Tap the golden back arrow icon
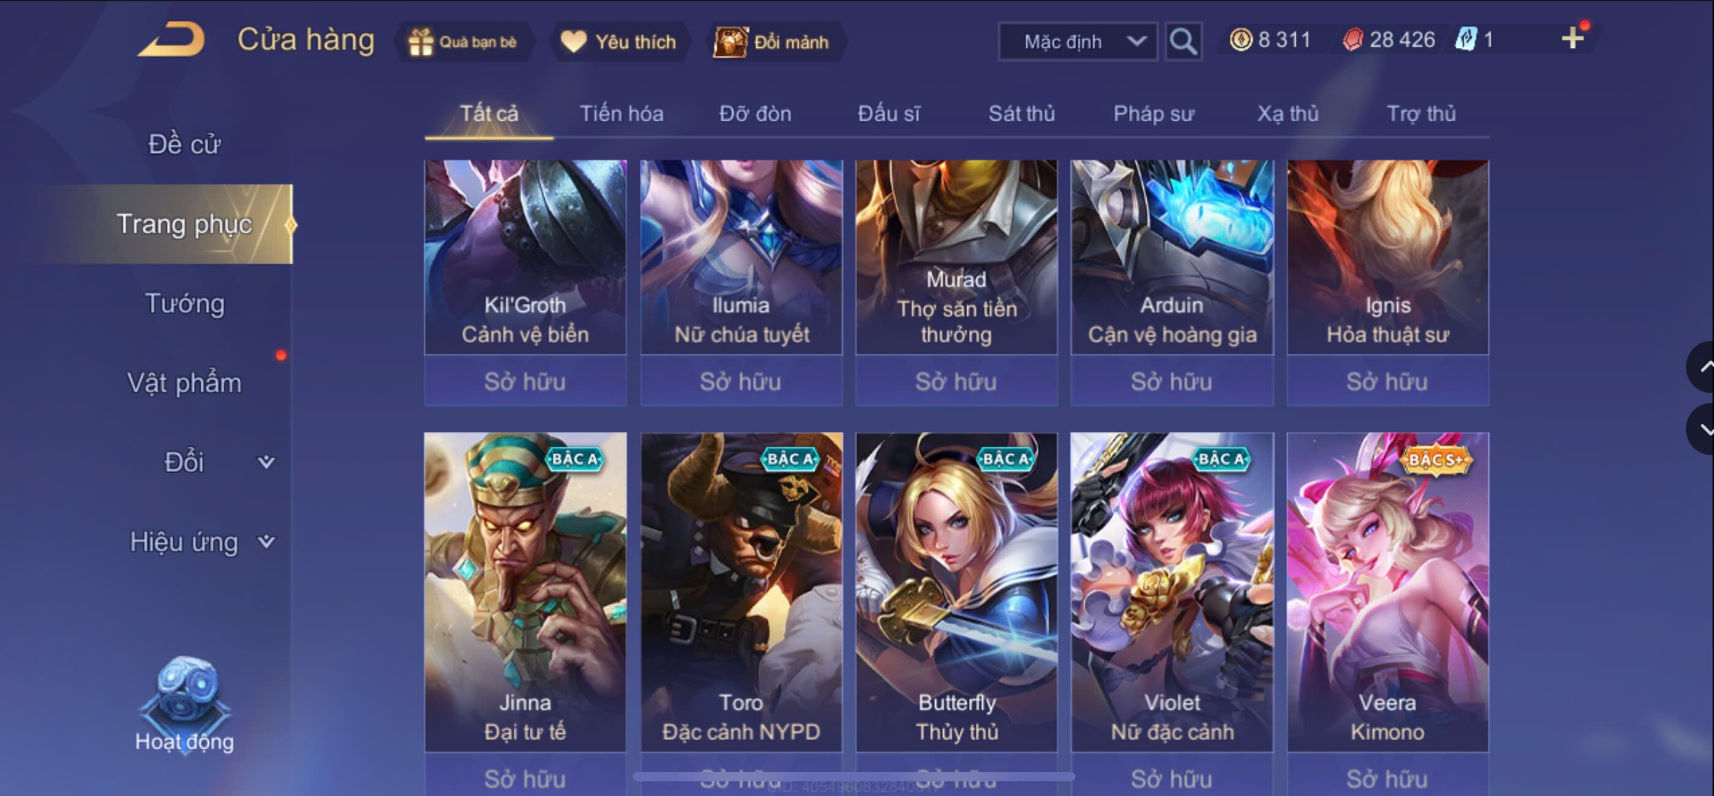 [172, 40]
